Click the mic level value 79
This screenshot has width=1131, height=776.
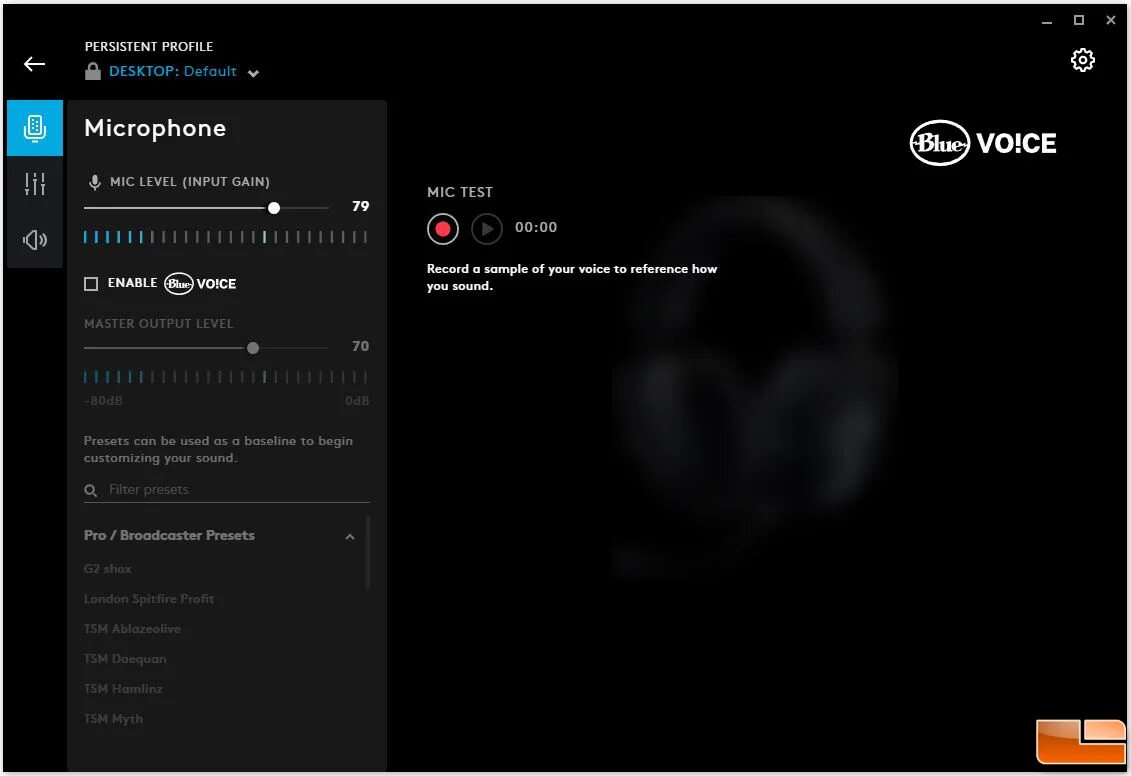[x=361, y=206]
